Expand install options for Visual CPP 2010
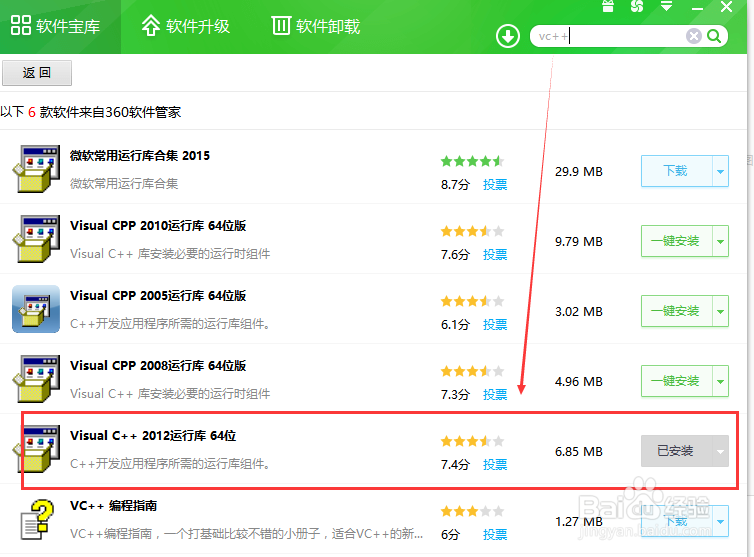Image resolution: width=754 pixels, height=557 pixels. coord(720,241)
